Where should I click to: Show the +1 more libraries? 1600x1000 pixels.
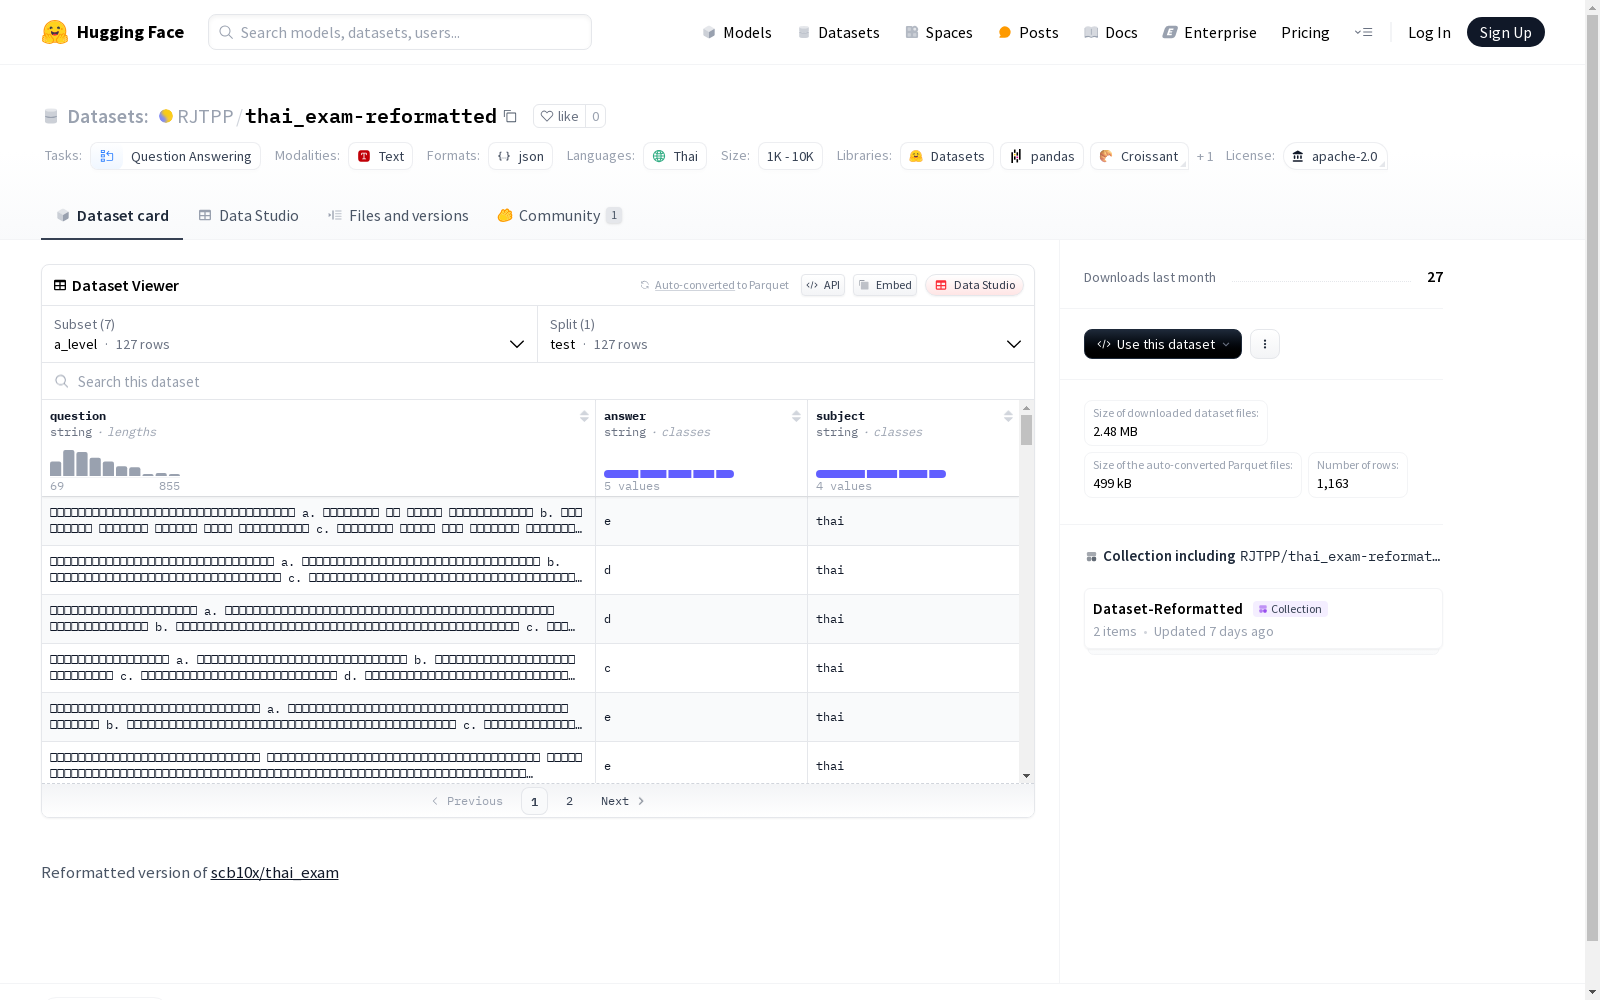tap(1205, 156)
